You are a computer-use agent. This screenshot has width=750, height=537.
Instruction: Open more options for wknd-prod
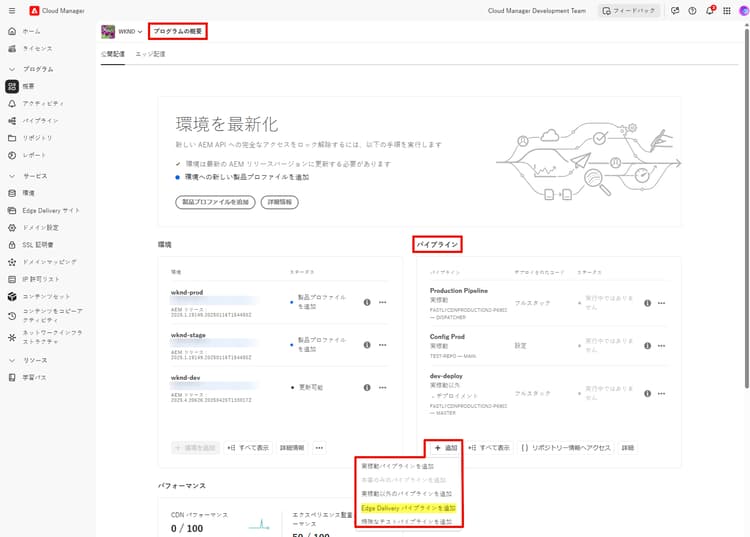(383, 302)
